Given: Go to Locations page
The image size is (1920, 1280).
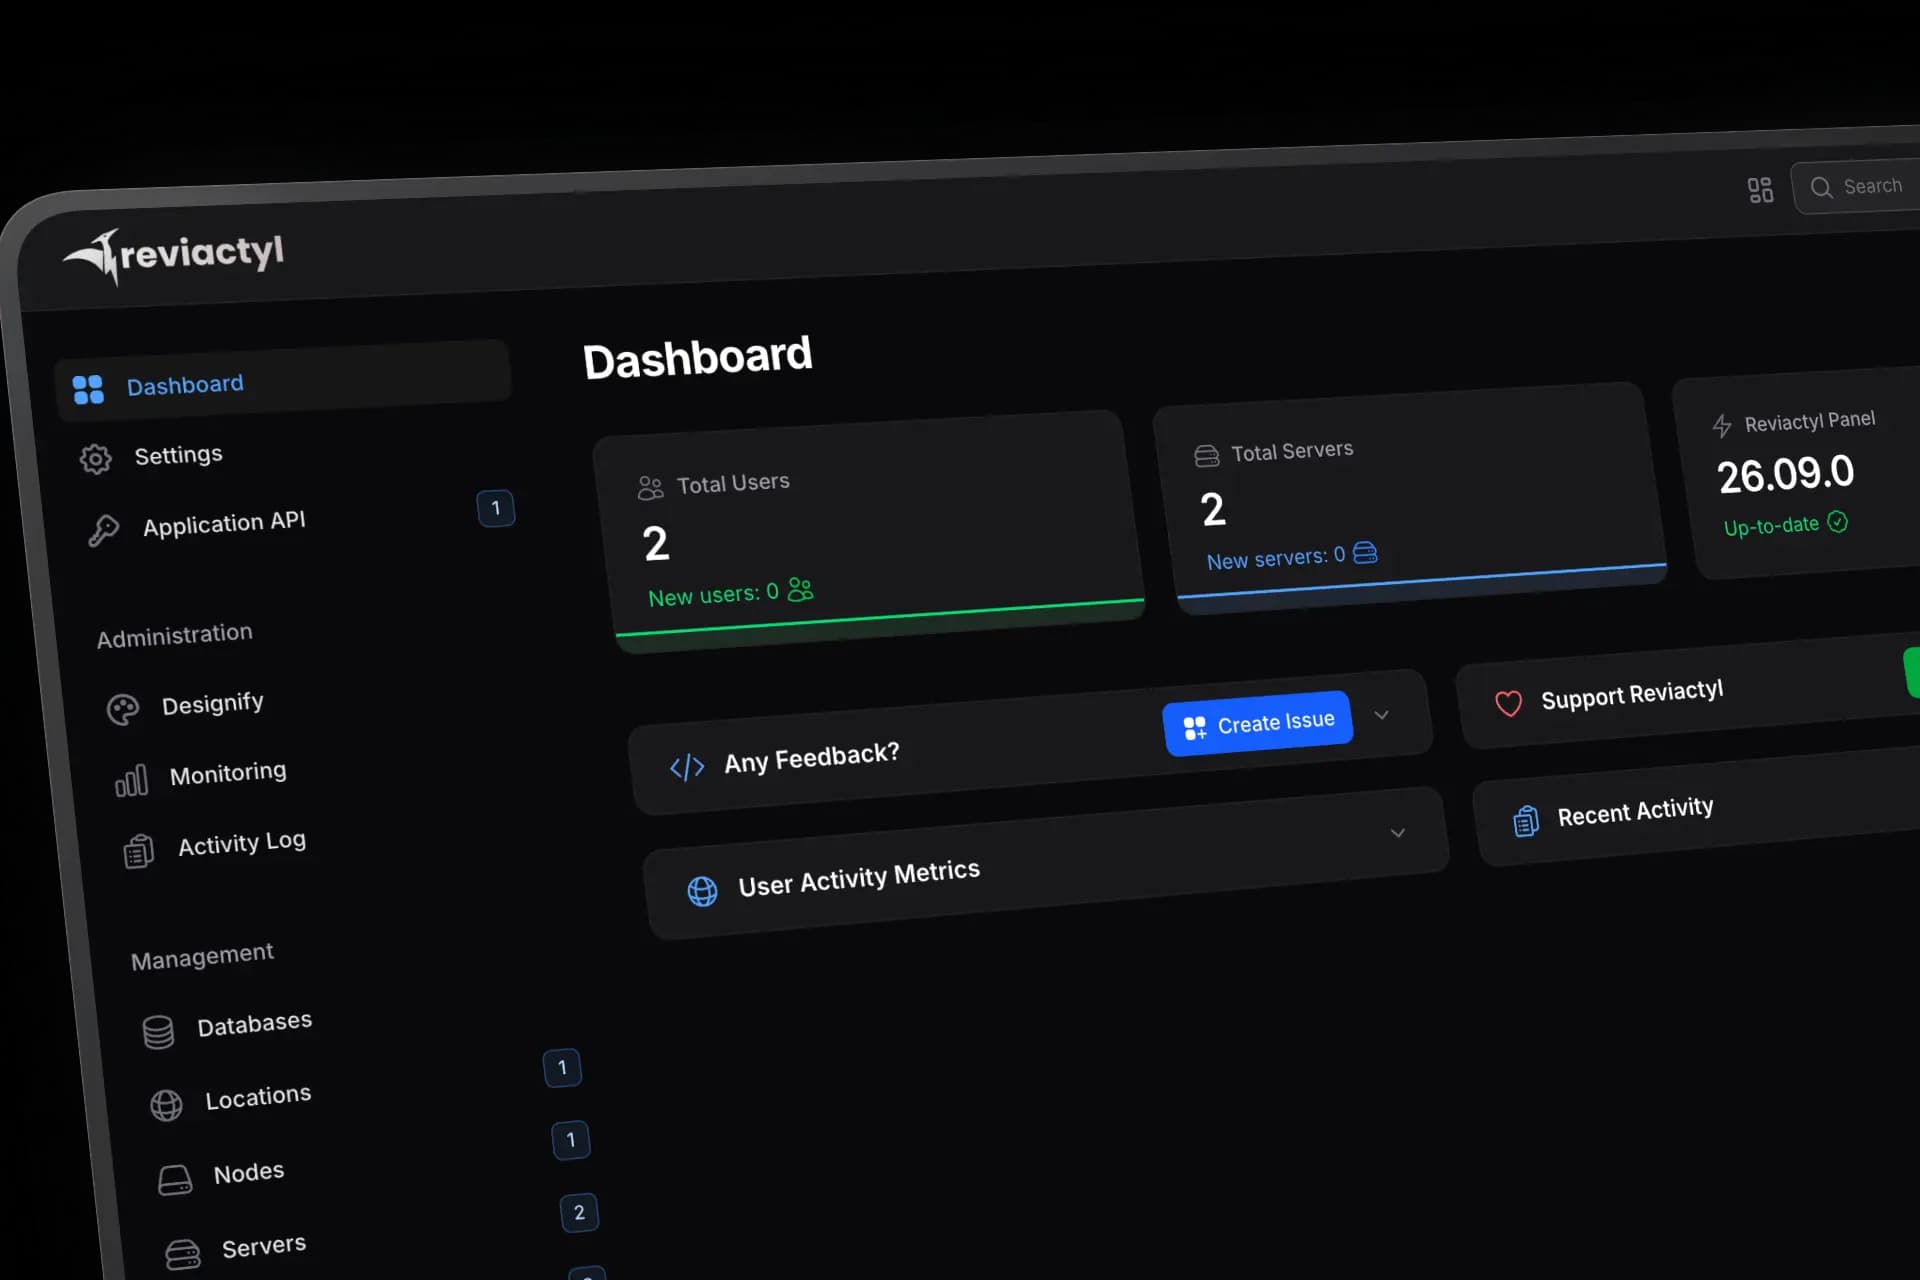Looking at the screenshot, I should tap(258, 1097).
